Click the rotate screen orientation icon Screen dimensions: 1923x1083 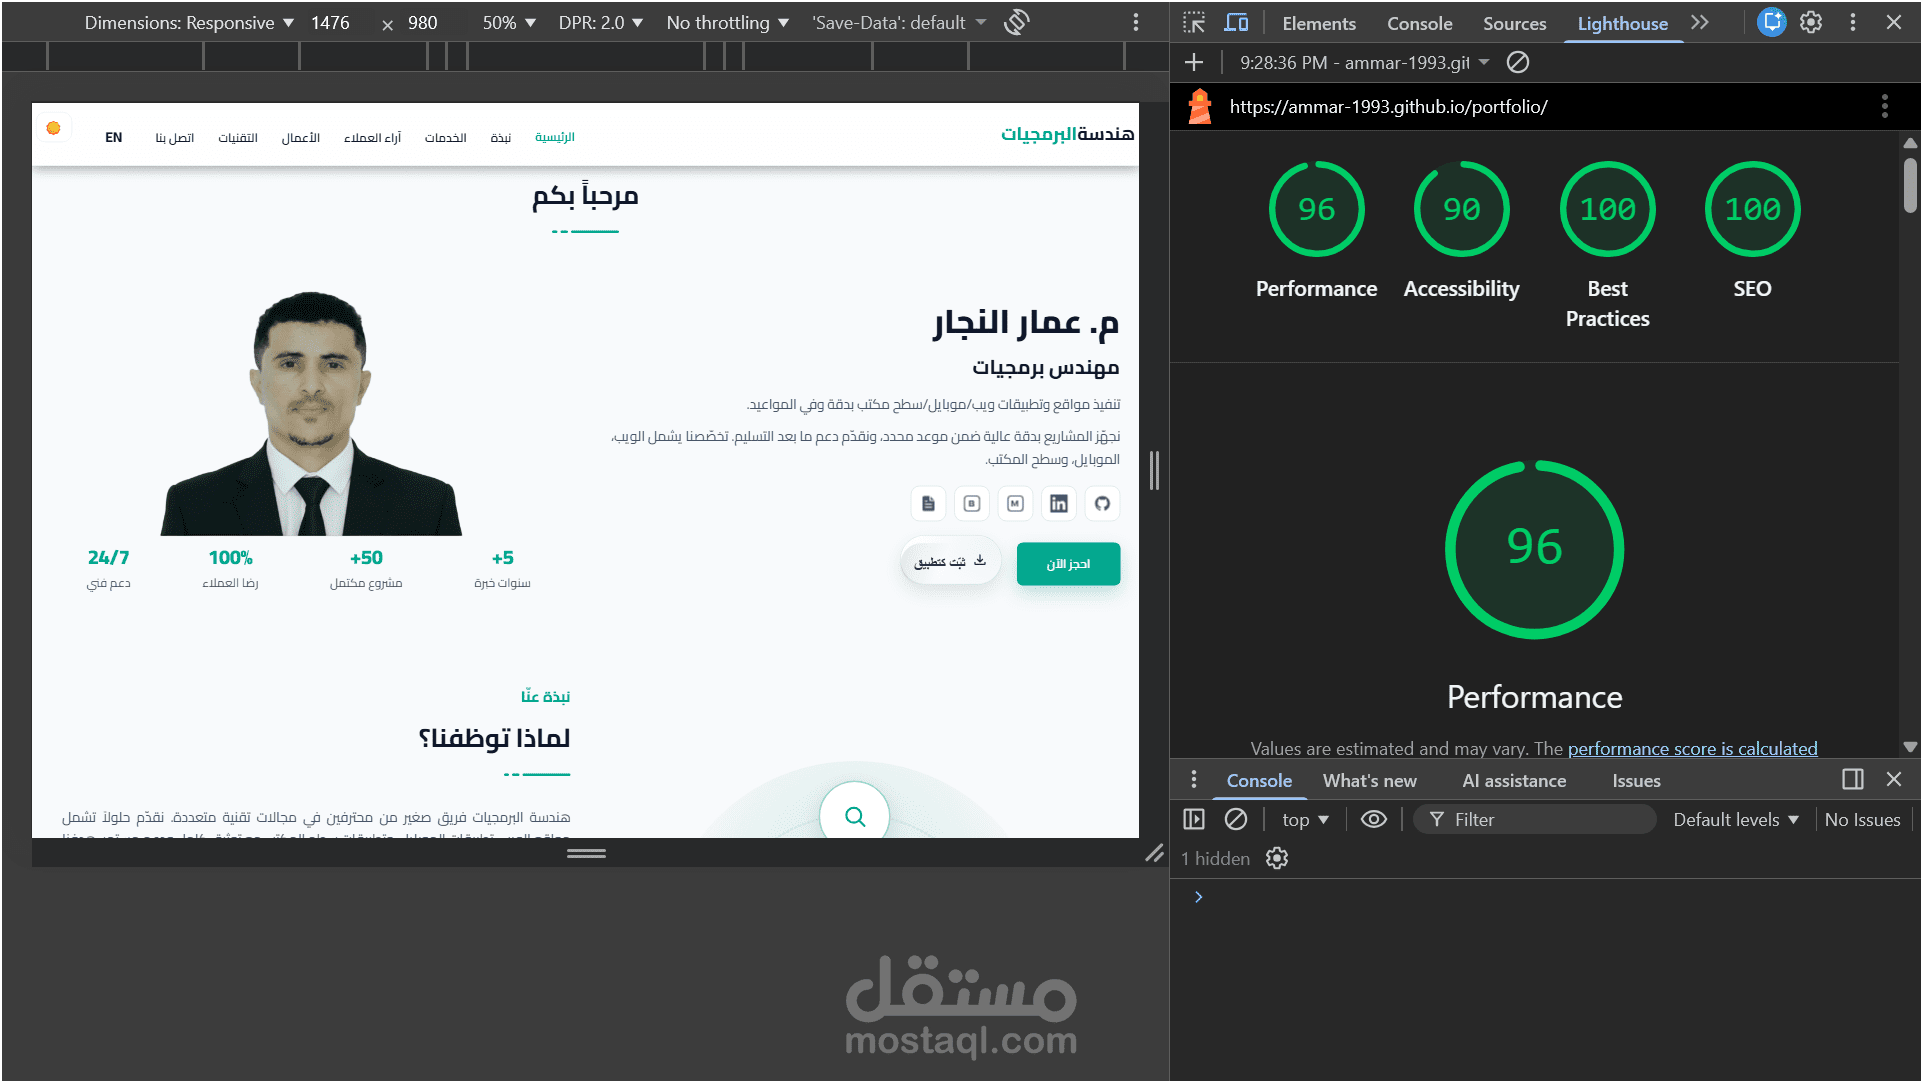[1017, 22]
